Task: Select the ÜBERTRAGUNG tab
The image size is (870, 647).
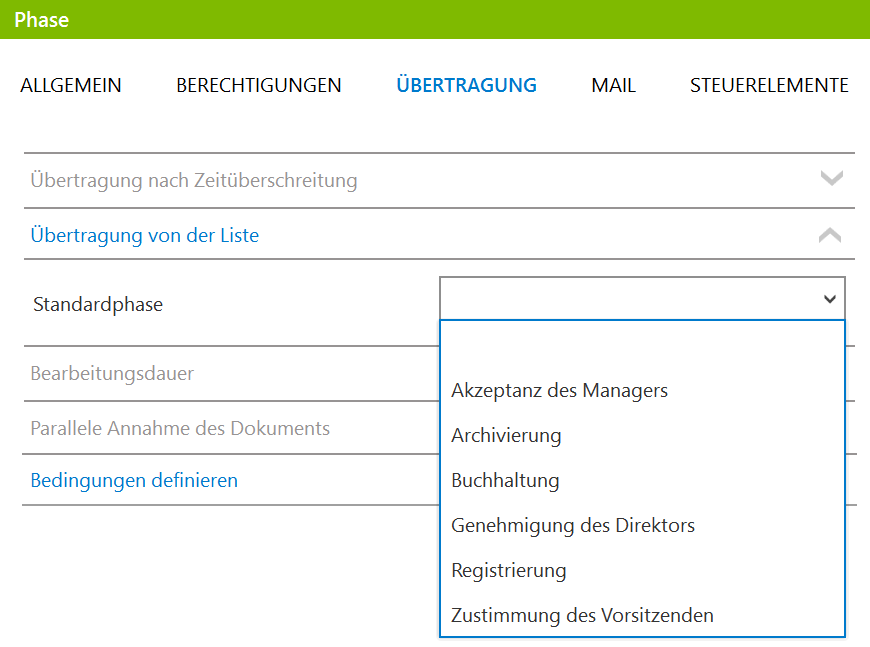Action: tap(467, 85)
